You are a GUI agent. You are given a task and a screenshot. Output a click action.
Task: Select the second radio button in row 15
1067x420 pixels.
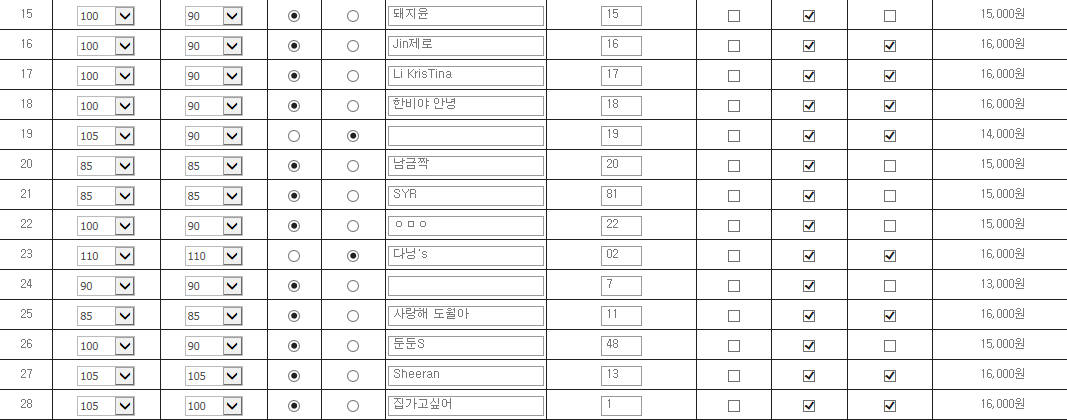pyautogui.click(x=352, y=16)
